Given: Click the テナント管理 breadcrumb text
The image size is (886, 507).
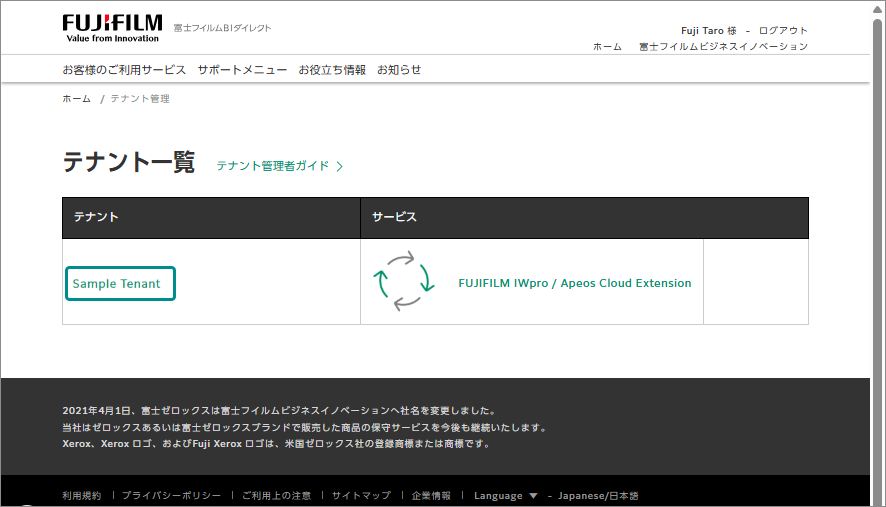Looking at the screenshot, I should pyautogui.click(x=140, y=99).
